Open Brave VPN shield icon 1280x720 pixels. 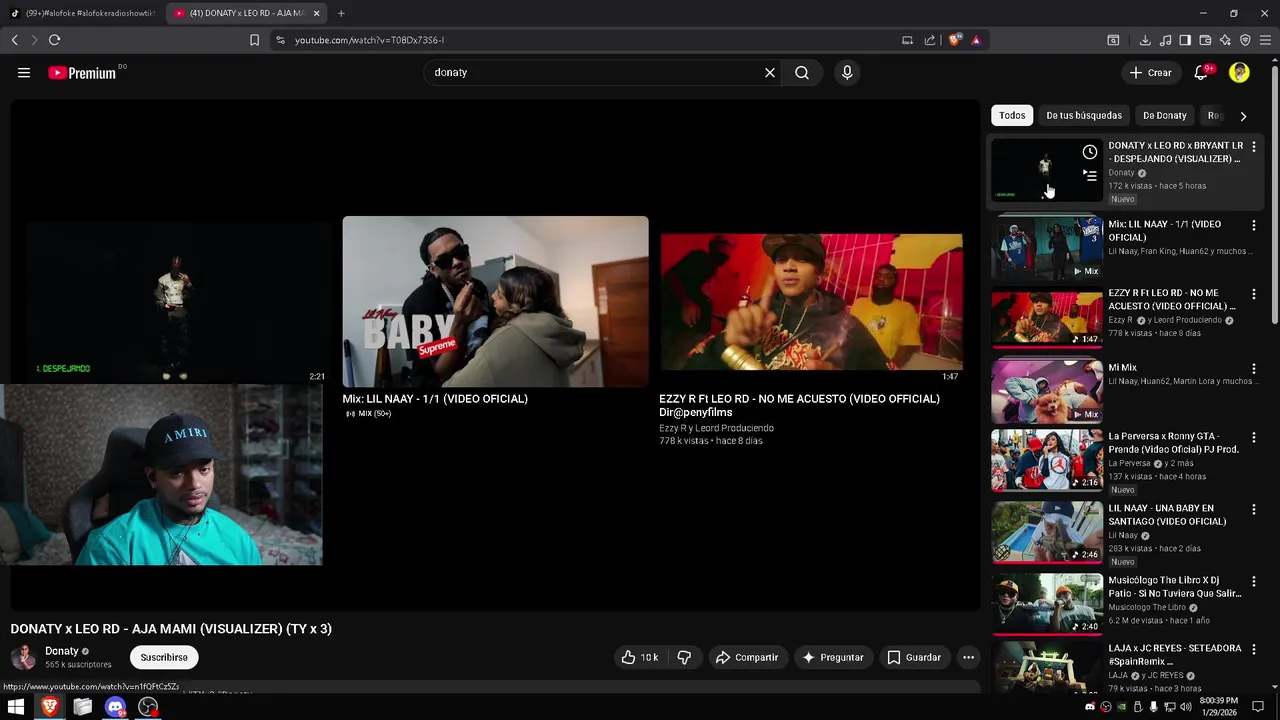click(x=1245, y=40)
